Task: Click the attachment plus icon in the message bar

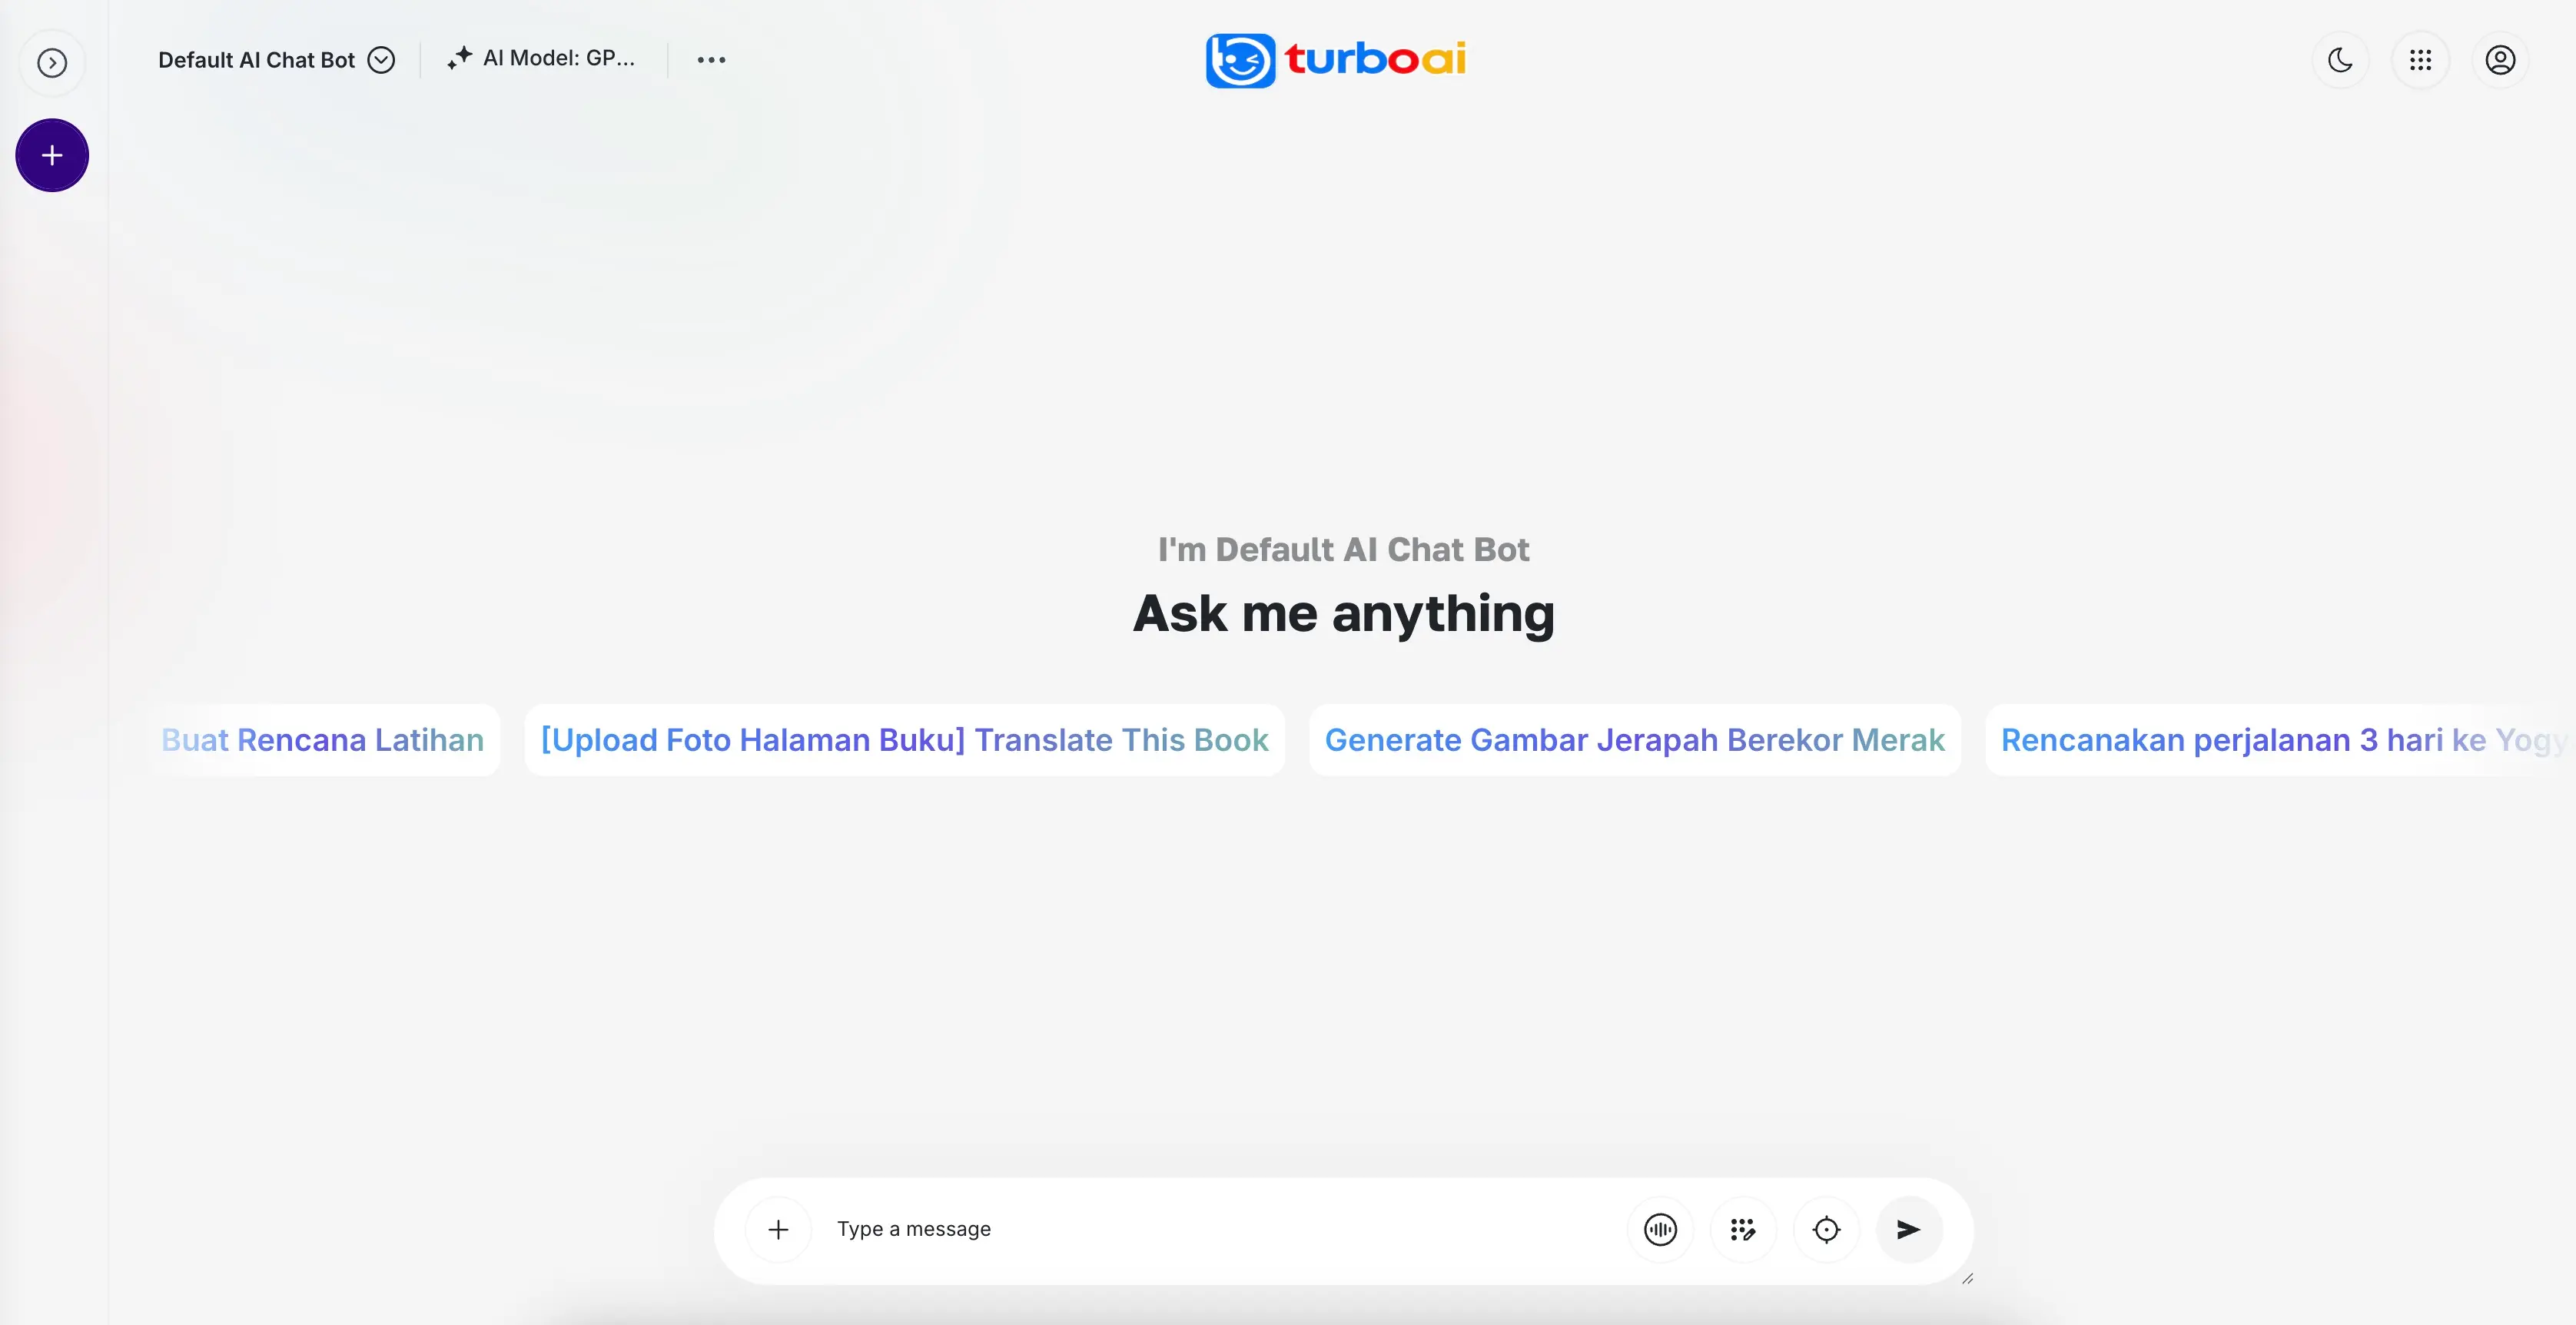Action: point(778,1229)
